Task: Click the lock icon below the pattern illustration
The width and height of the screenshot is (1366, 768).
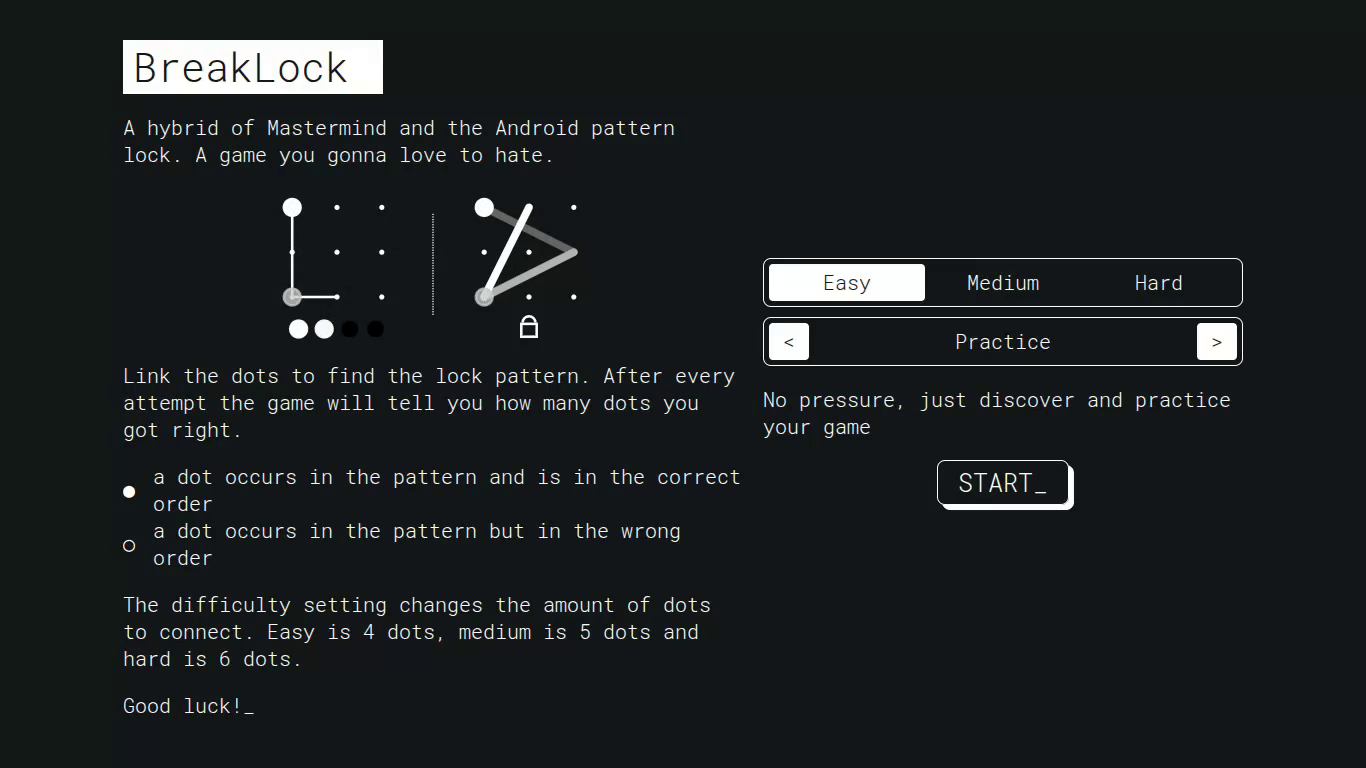Action: [528, 326]
